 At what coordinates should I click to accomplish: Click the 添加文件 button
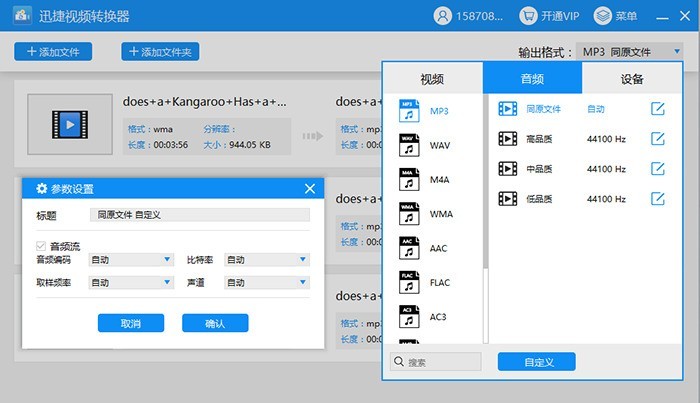click(x=53, y=51)
